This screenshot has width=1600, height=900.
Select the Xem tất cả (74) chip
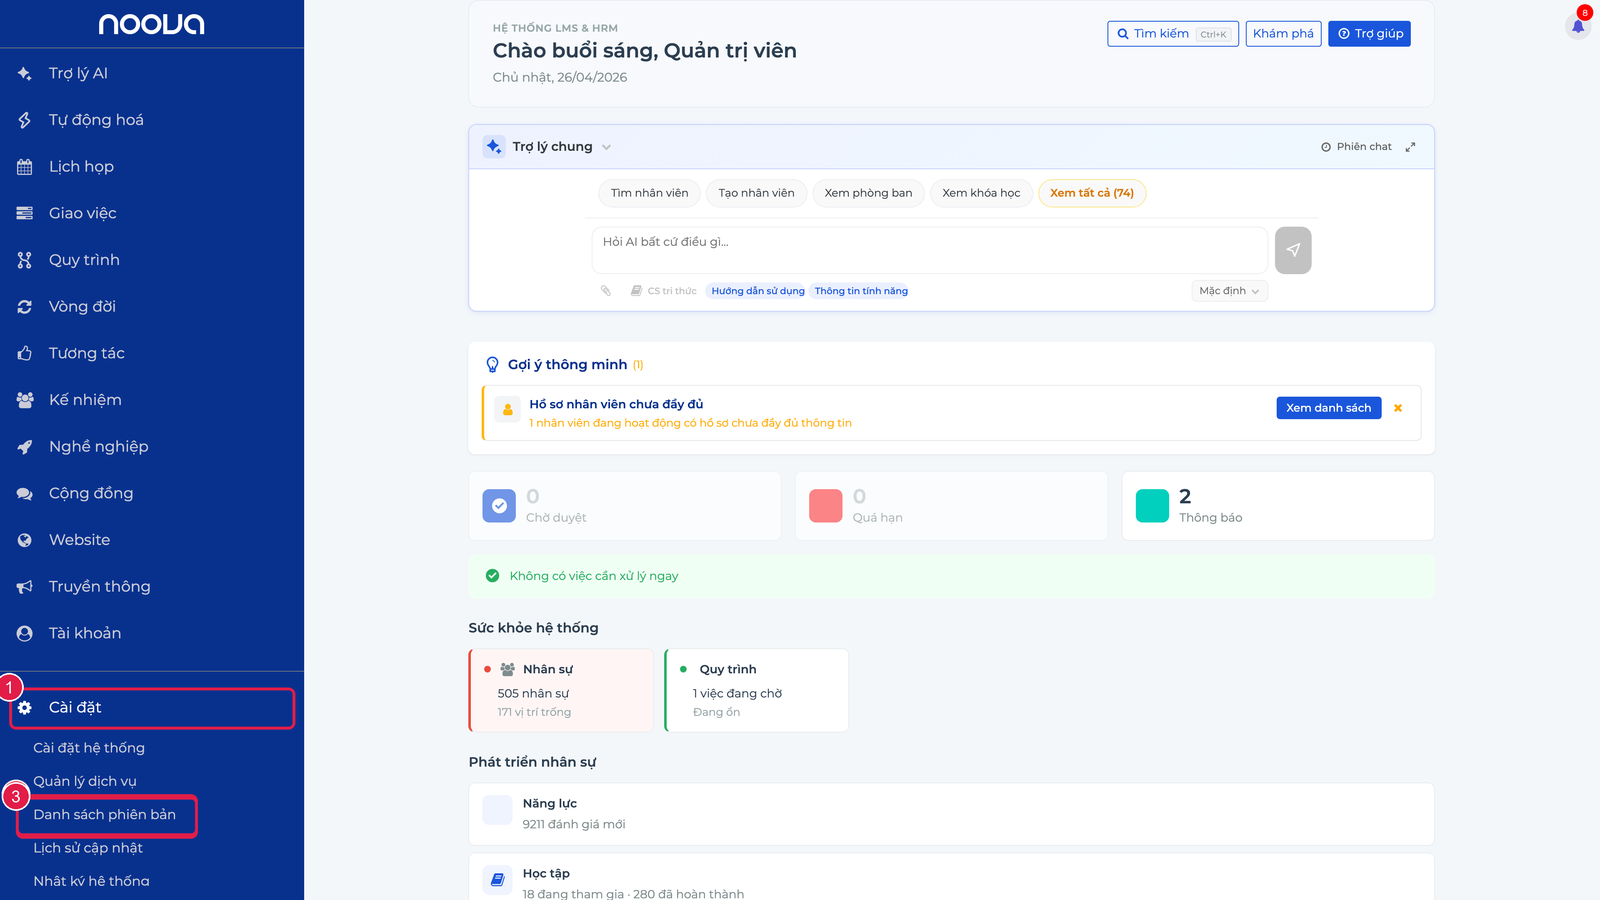(x=1092, y=193)
